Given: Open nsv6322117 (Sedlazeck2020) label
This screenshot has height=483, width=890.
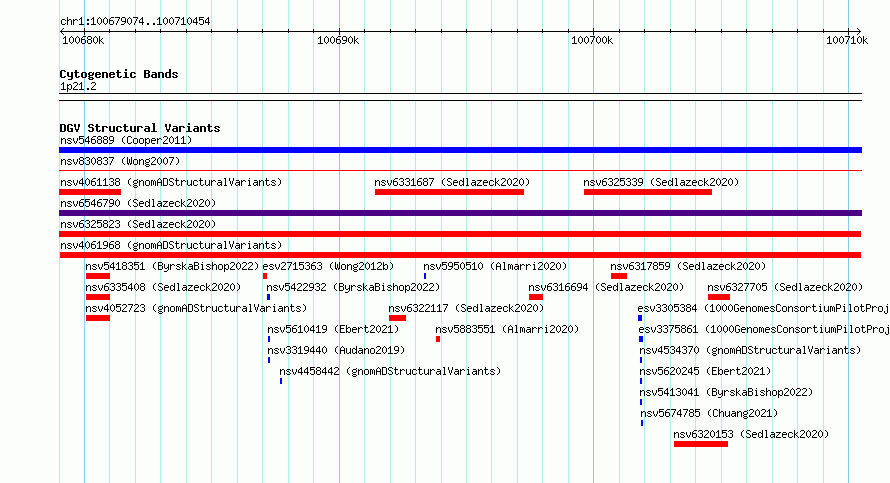Looking at the screenshot, I should pyautogui.click(x=466, y=308).
